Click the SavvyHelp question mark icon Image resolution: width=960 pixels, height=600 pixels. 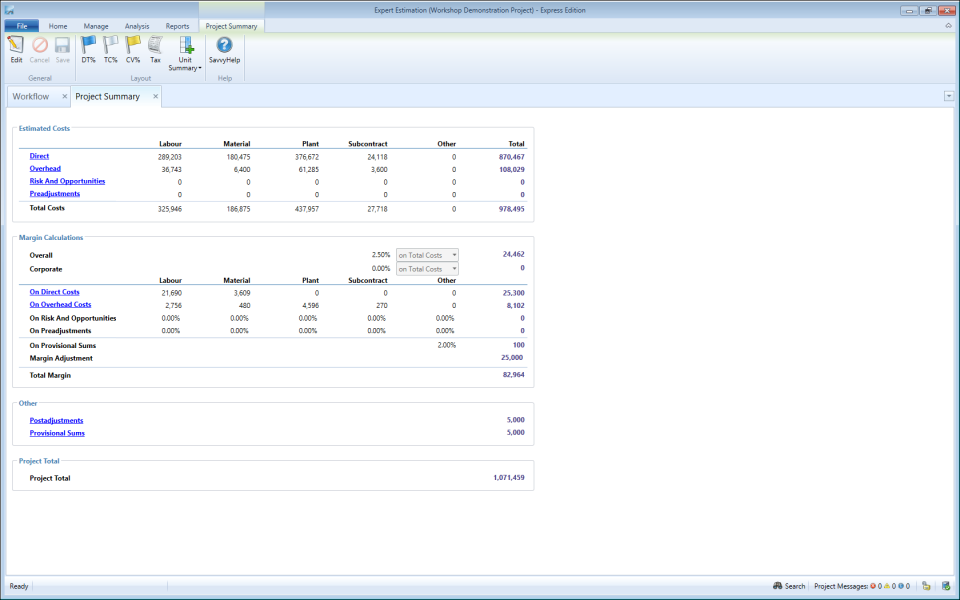[x=223, y=44]
